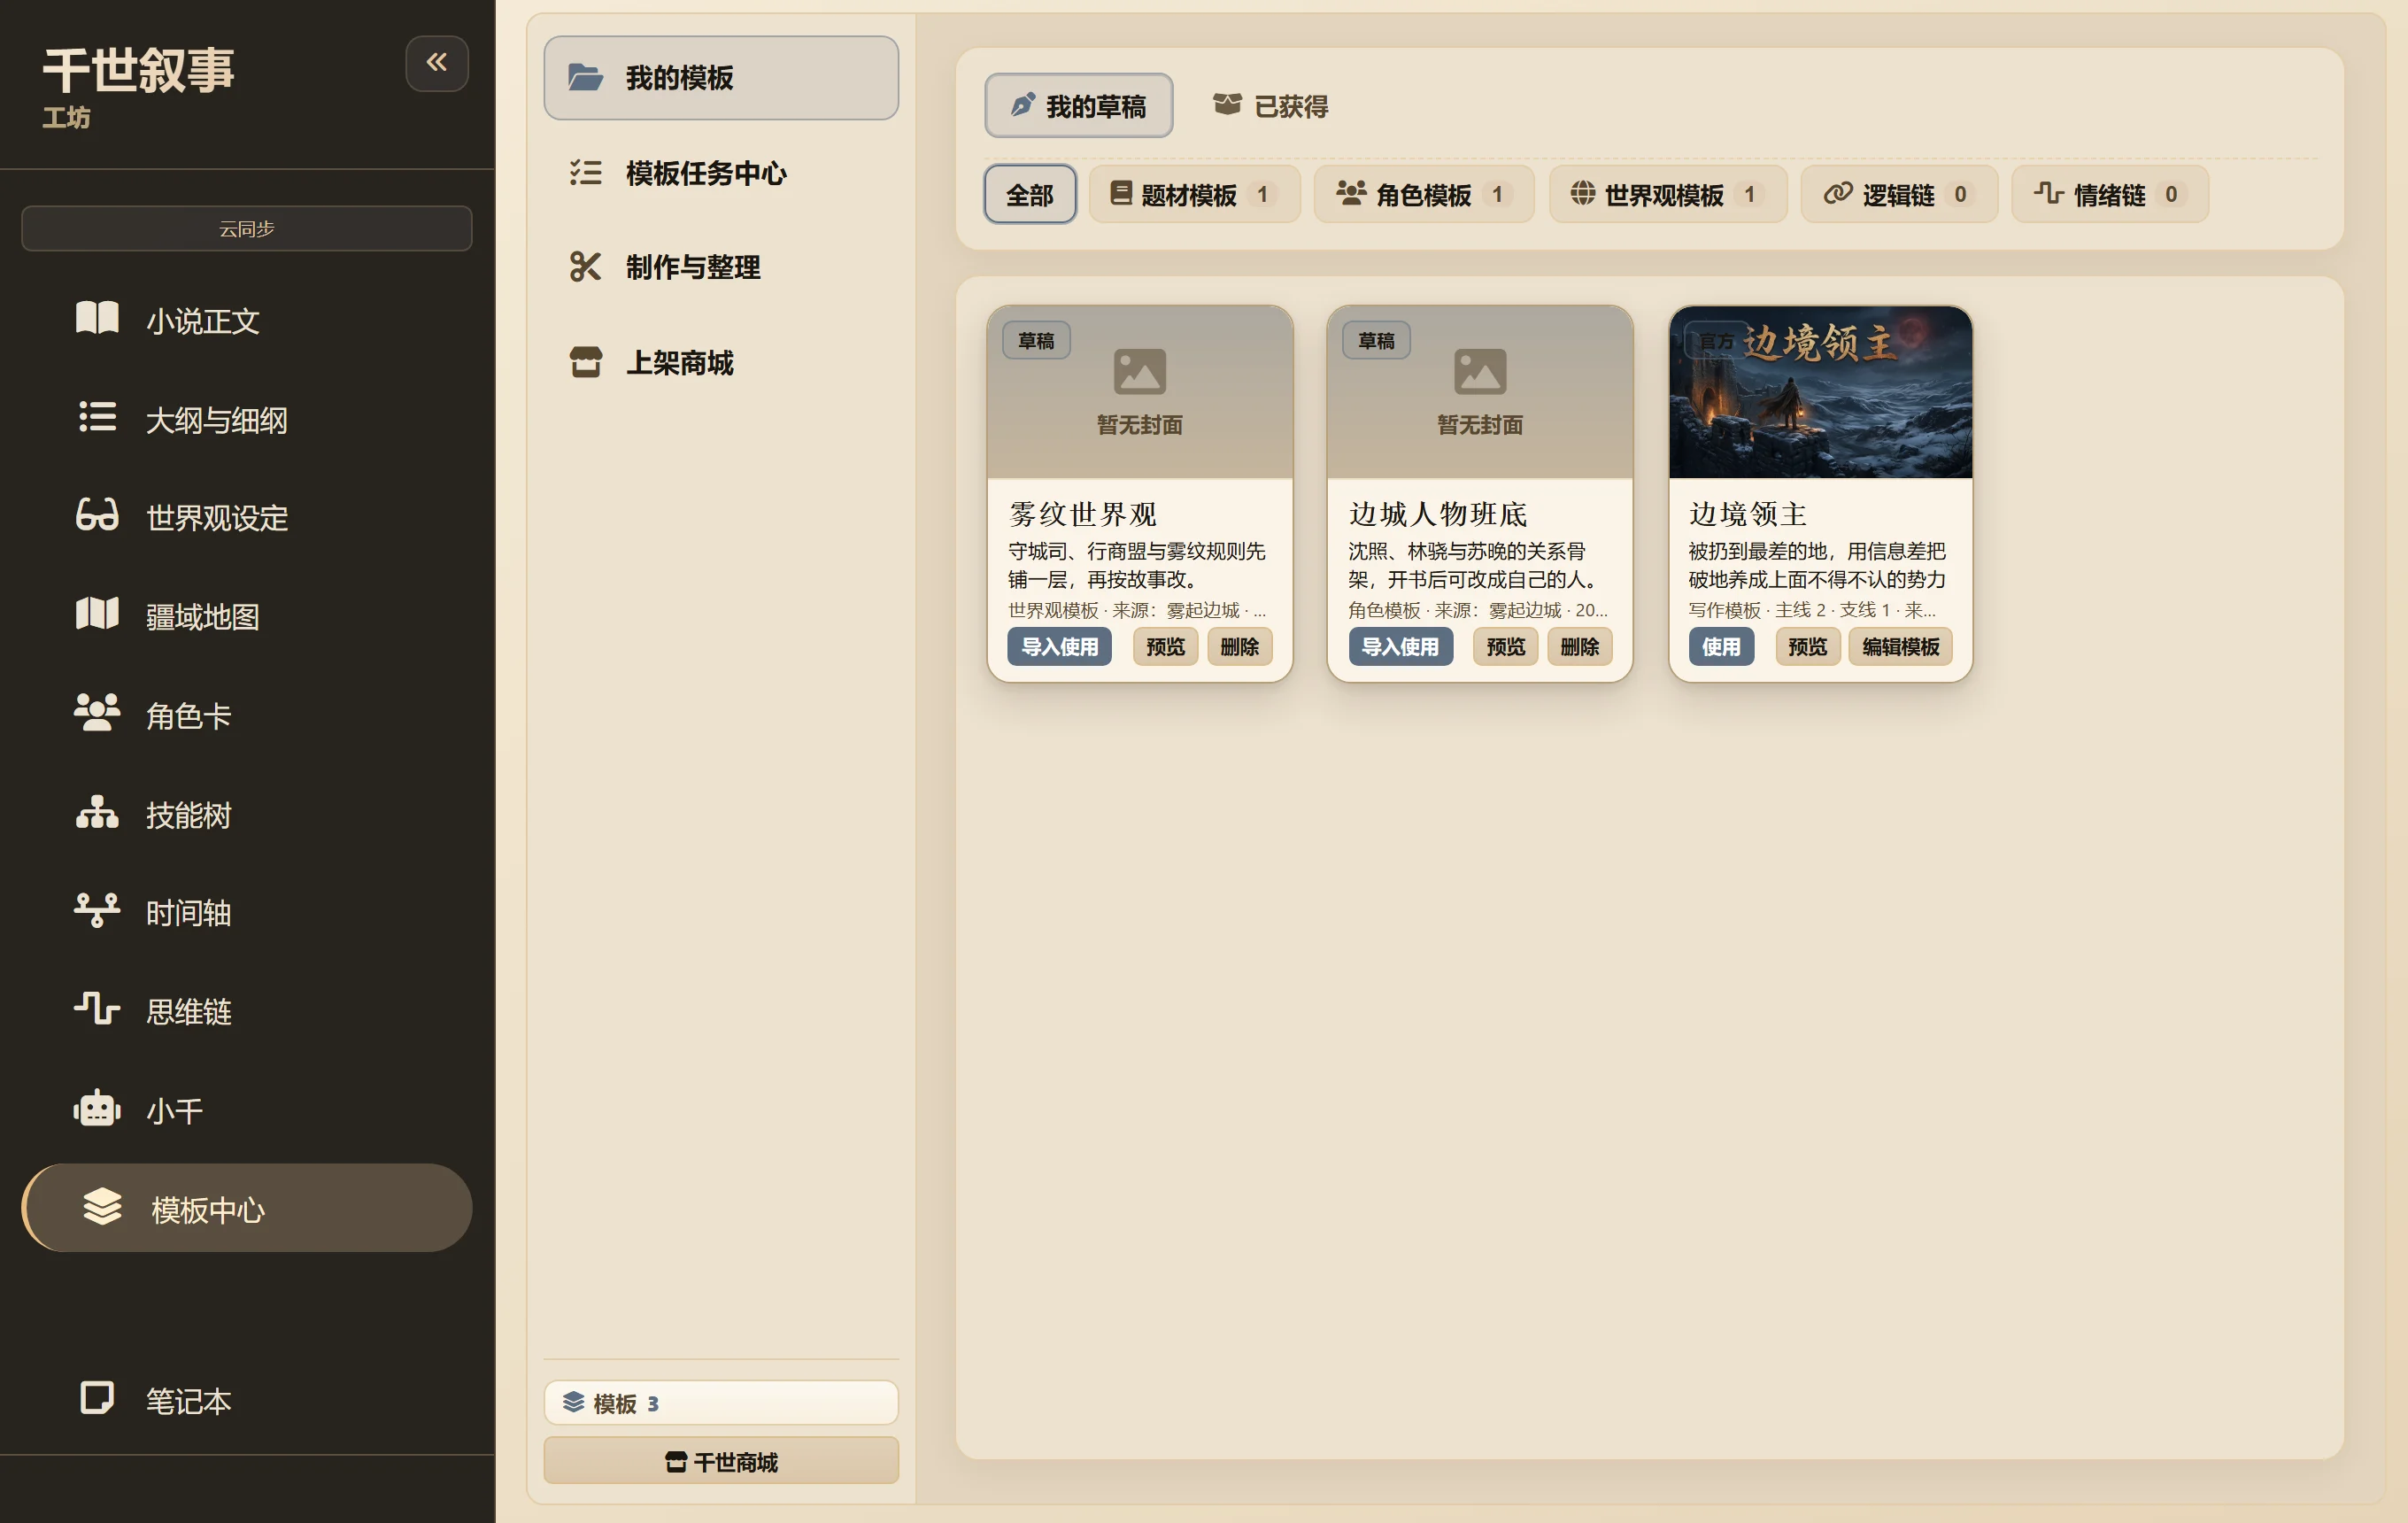
Task: Click the box icon in 已获得 tab
Action: pos(1227,104)
